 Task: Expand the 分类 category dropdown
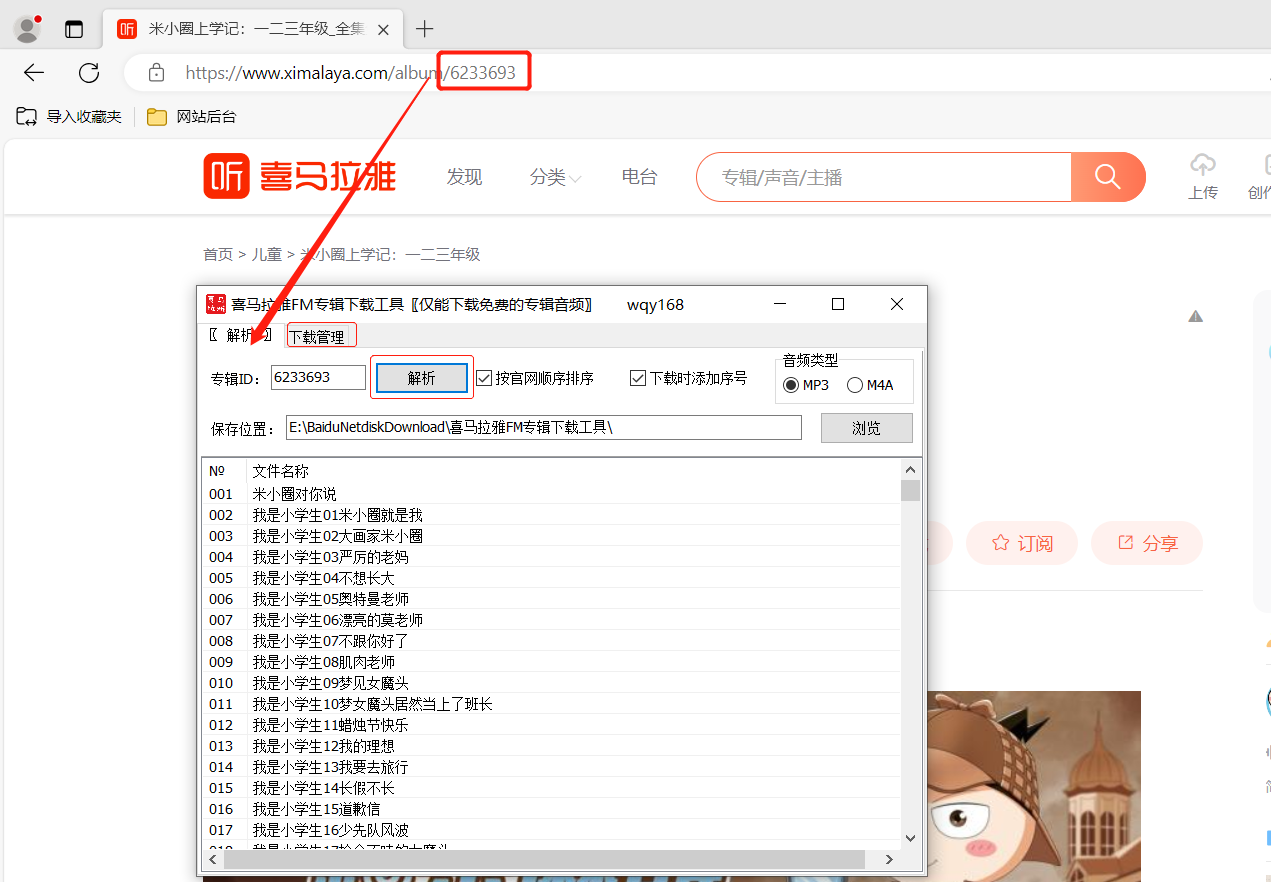[x=555, y=177]
